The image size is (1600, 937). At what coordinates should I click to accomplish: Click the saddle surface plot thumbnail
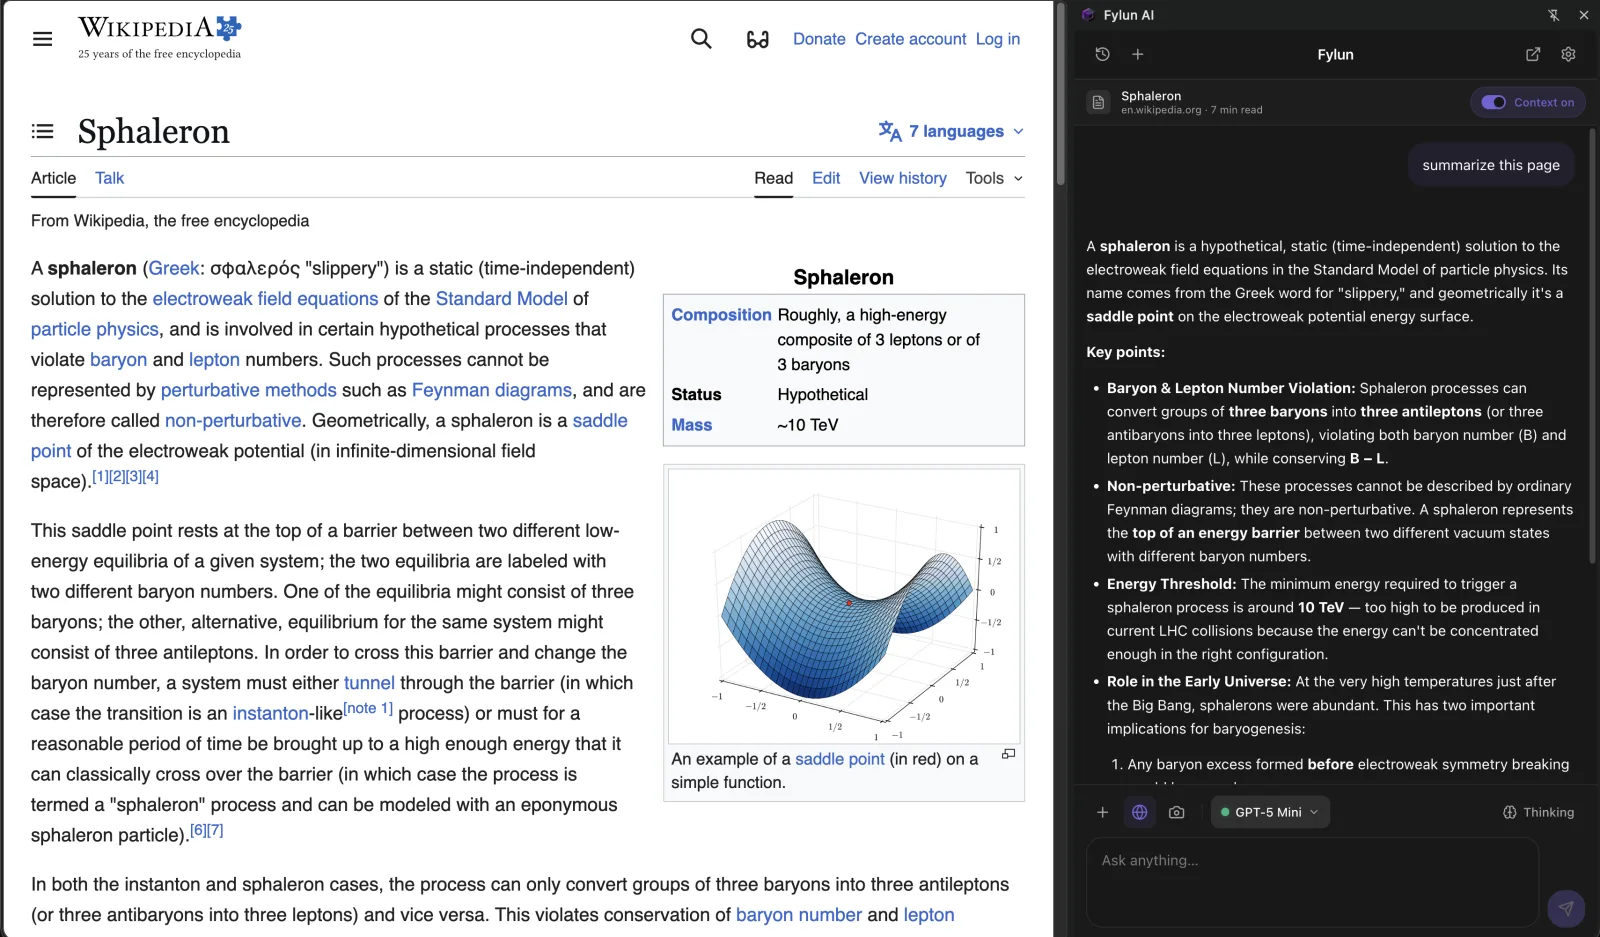[x=844, y=606]
